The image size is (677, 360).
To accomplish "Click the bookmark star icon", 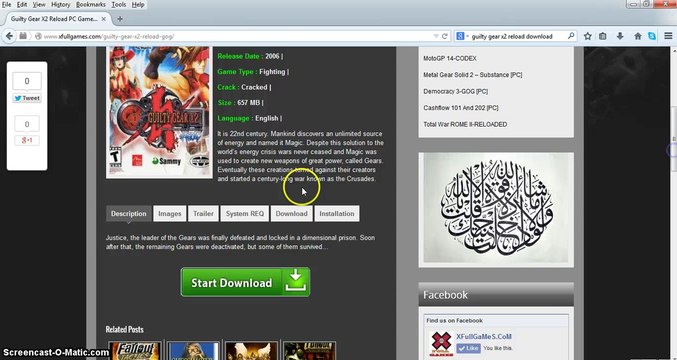I will (588, 36).
